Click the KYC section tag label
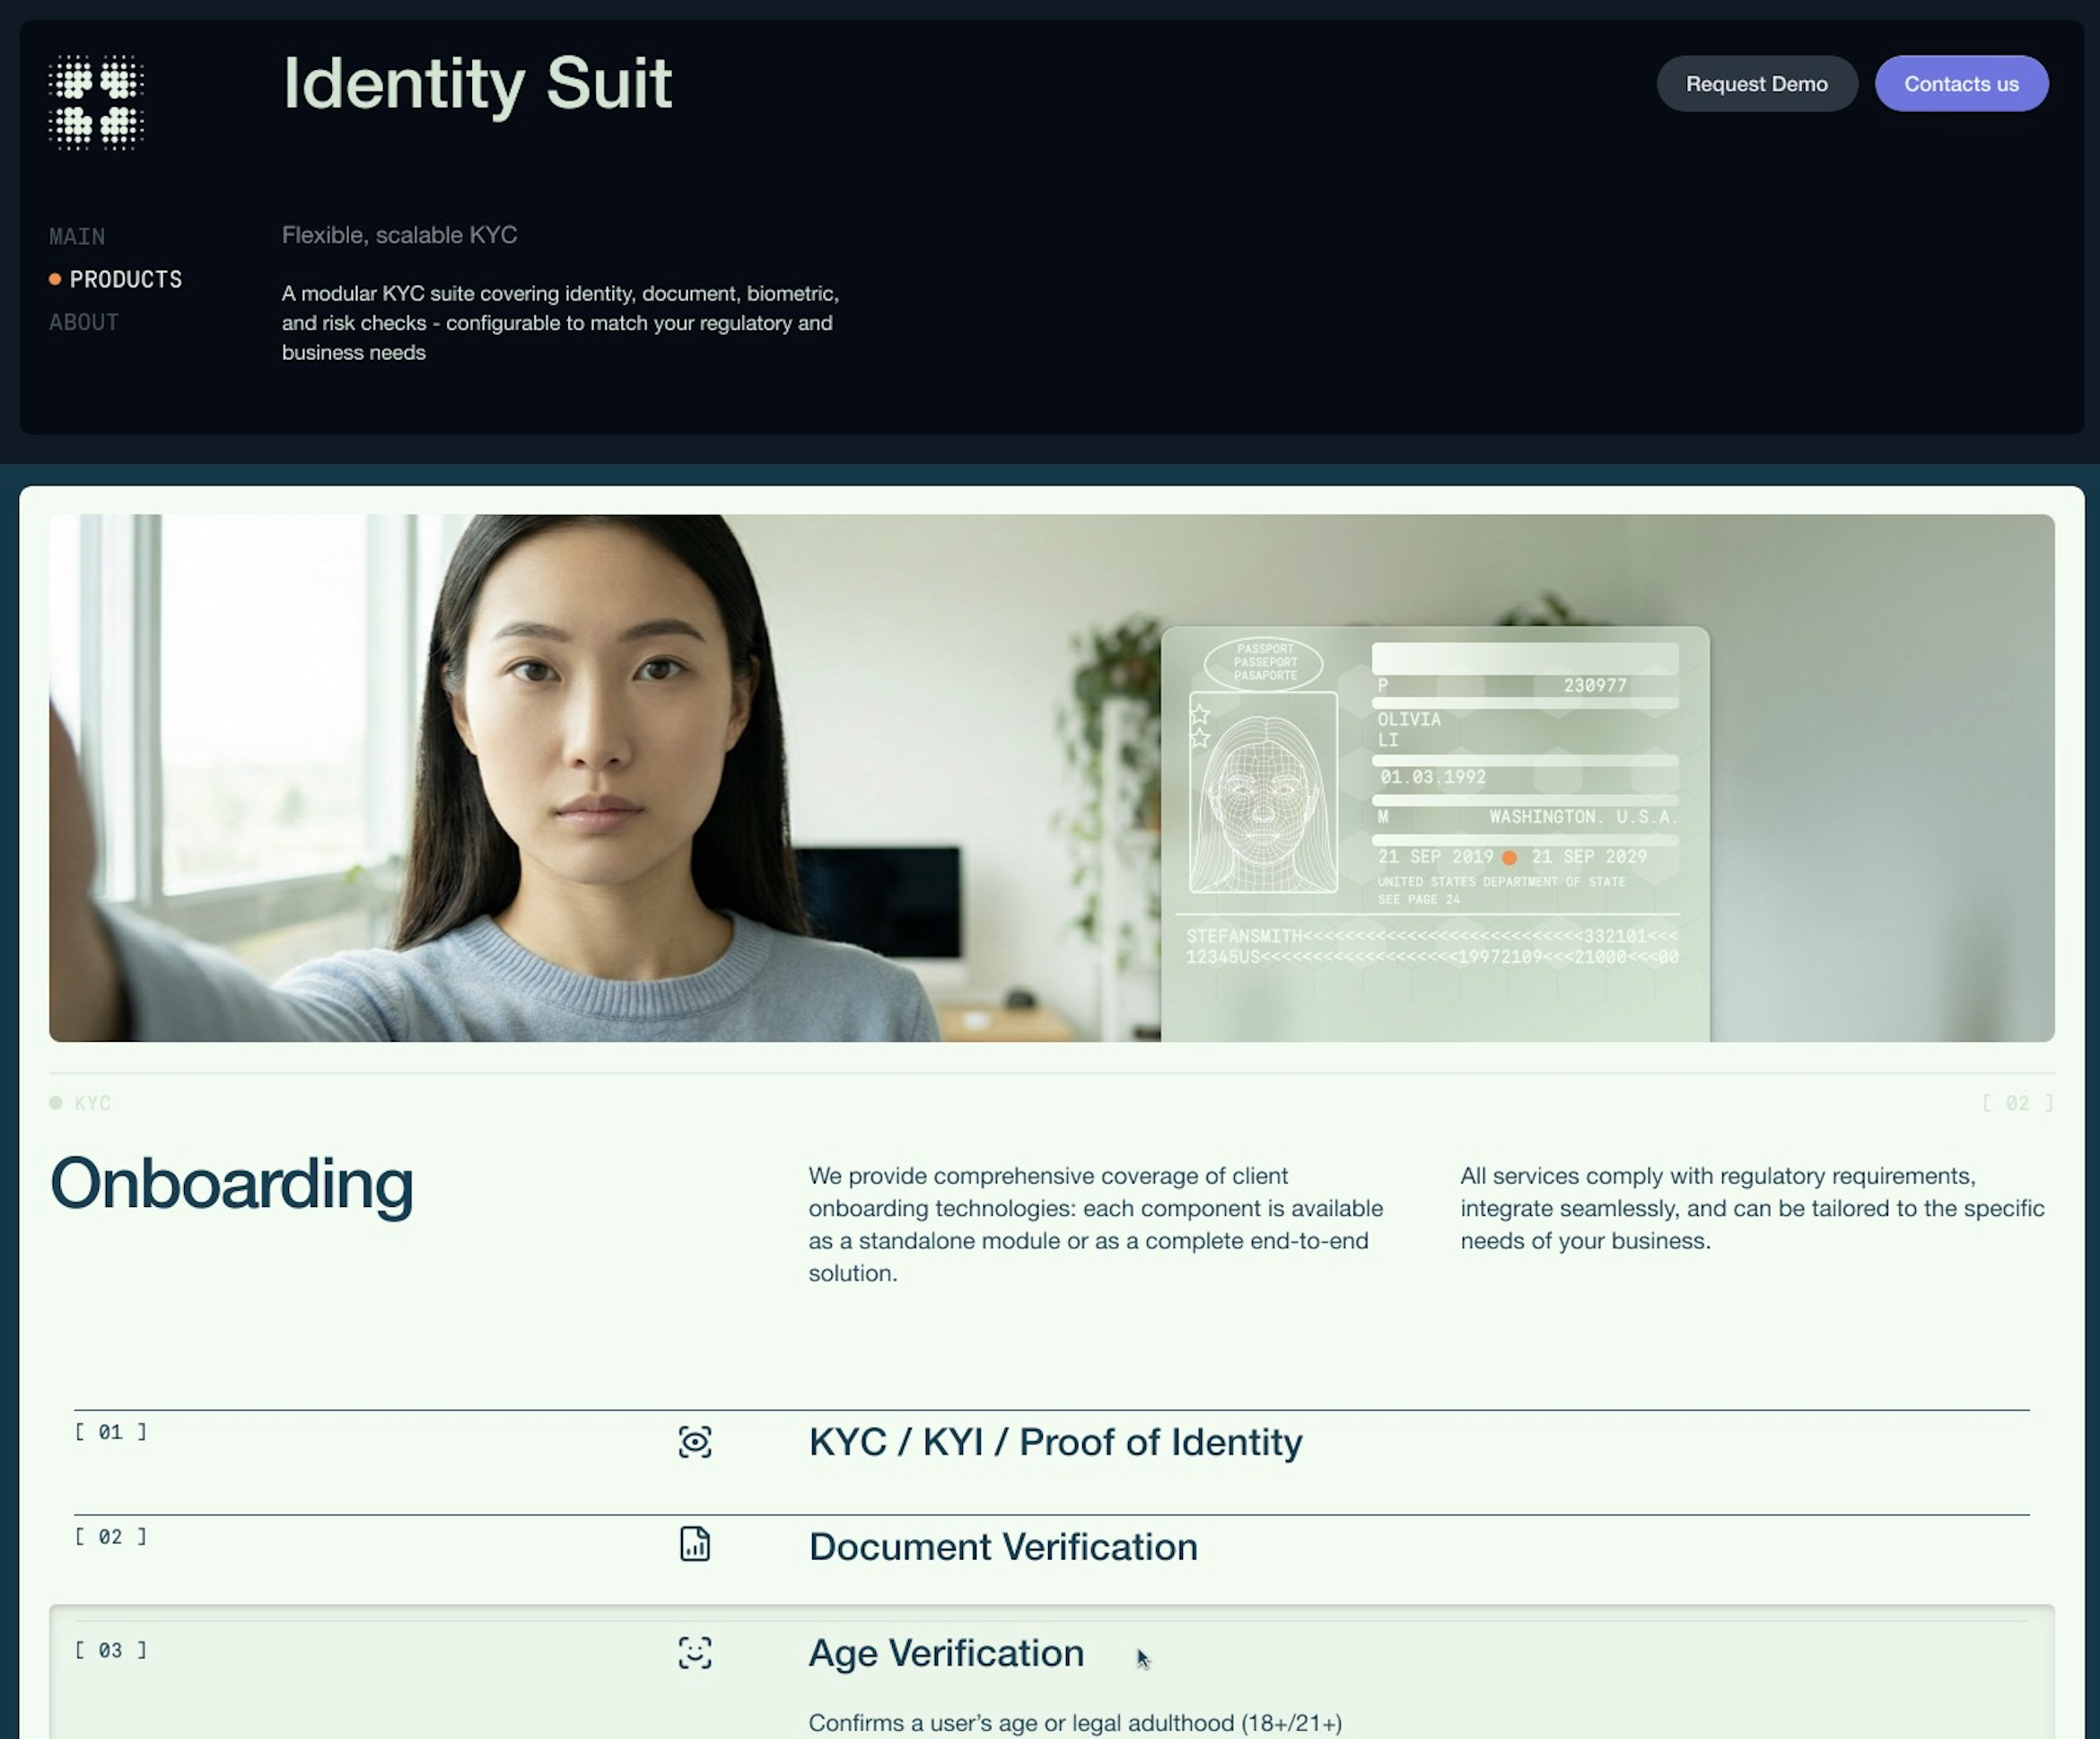This screenshot has height=1739, width=2100. pyautogui.click(x=92, y=1103)
